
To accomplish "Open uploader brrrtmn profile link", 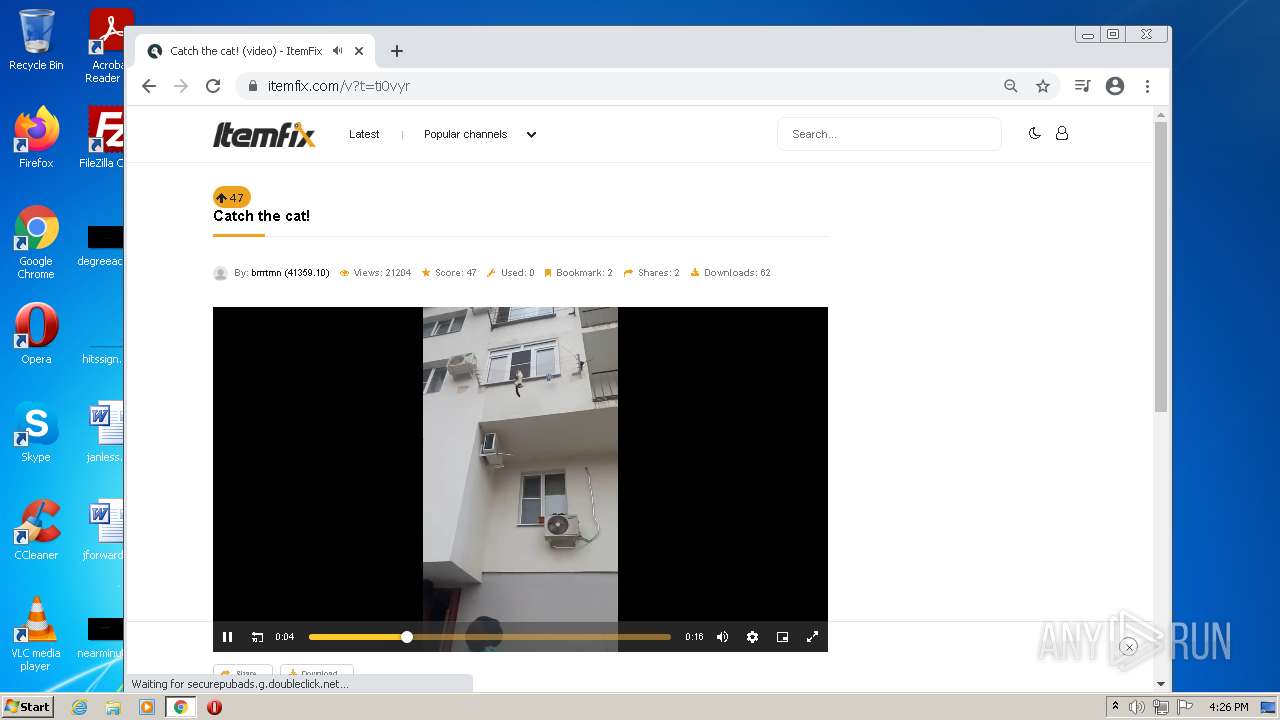I will click(290, 272).
